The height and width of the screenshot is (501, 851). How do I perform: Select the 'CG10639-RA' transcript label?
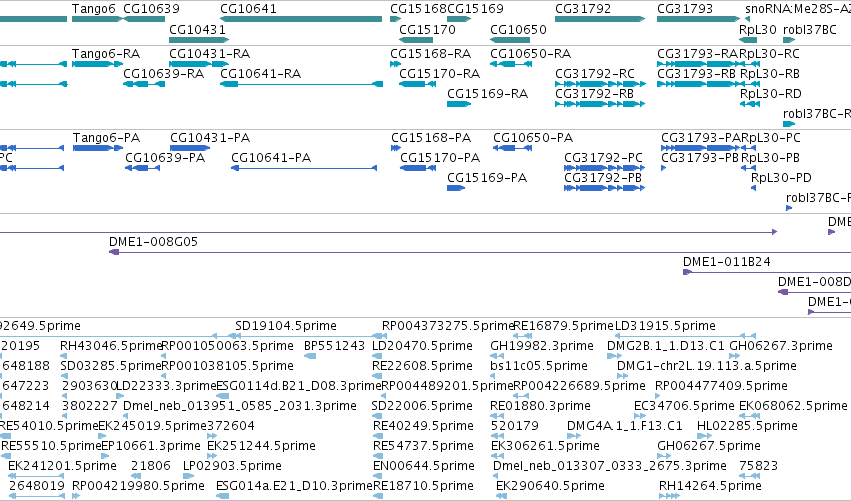(x=163, y=74)
